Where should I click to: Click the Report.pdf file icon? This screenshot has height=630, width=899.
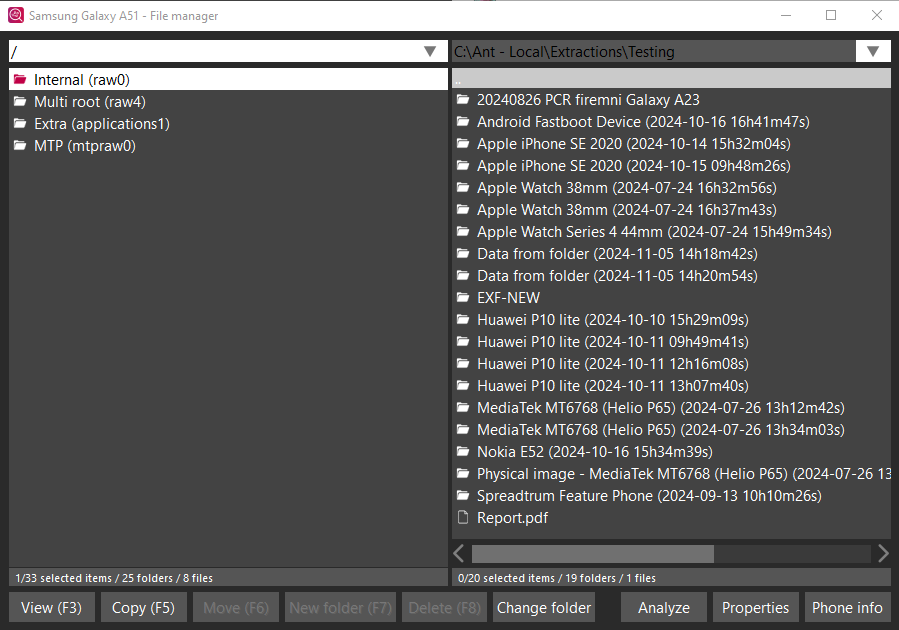pos(462,518)
